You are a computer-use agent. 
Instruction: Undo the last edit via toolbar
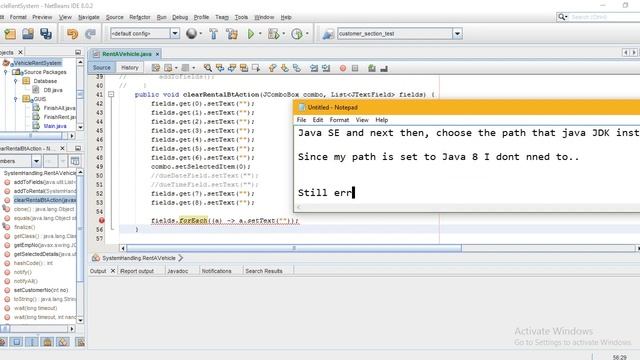(x=72, y=34)
